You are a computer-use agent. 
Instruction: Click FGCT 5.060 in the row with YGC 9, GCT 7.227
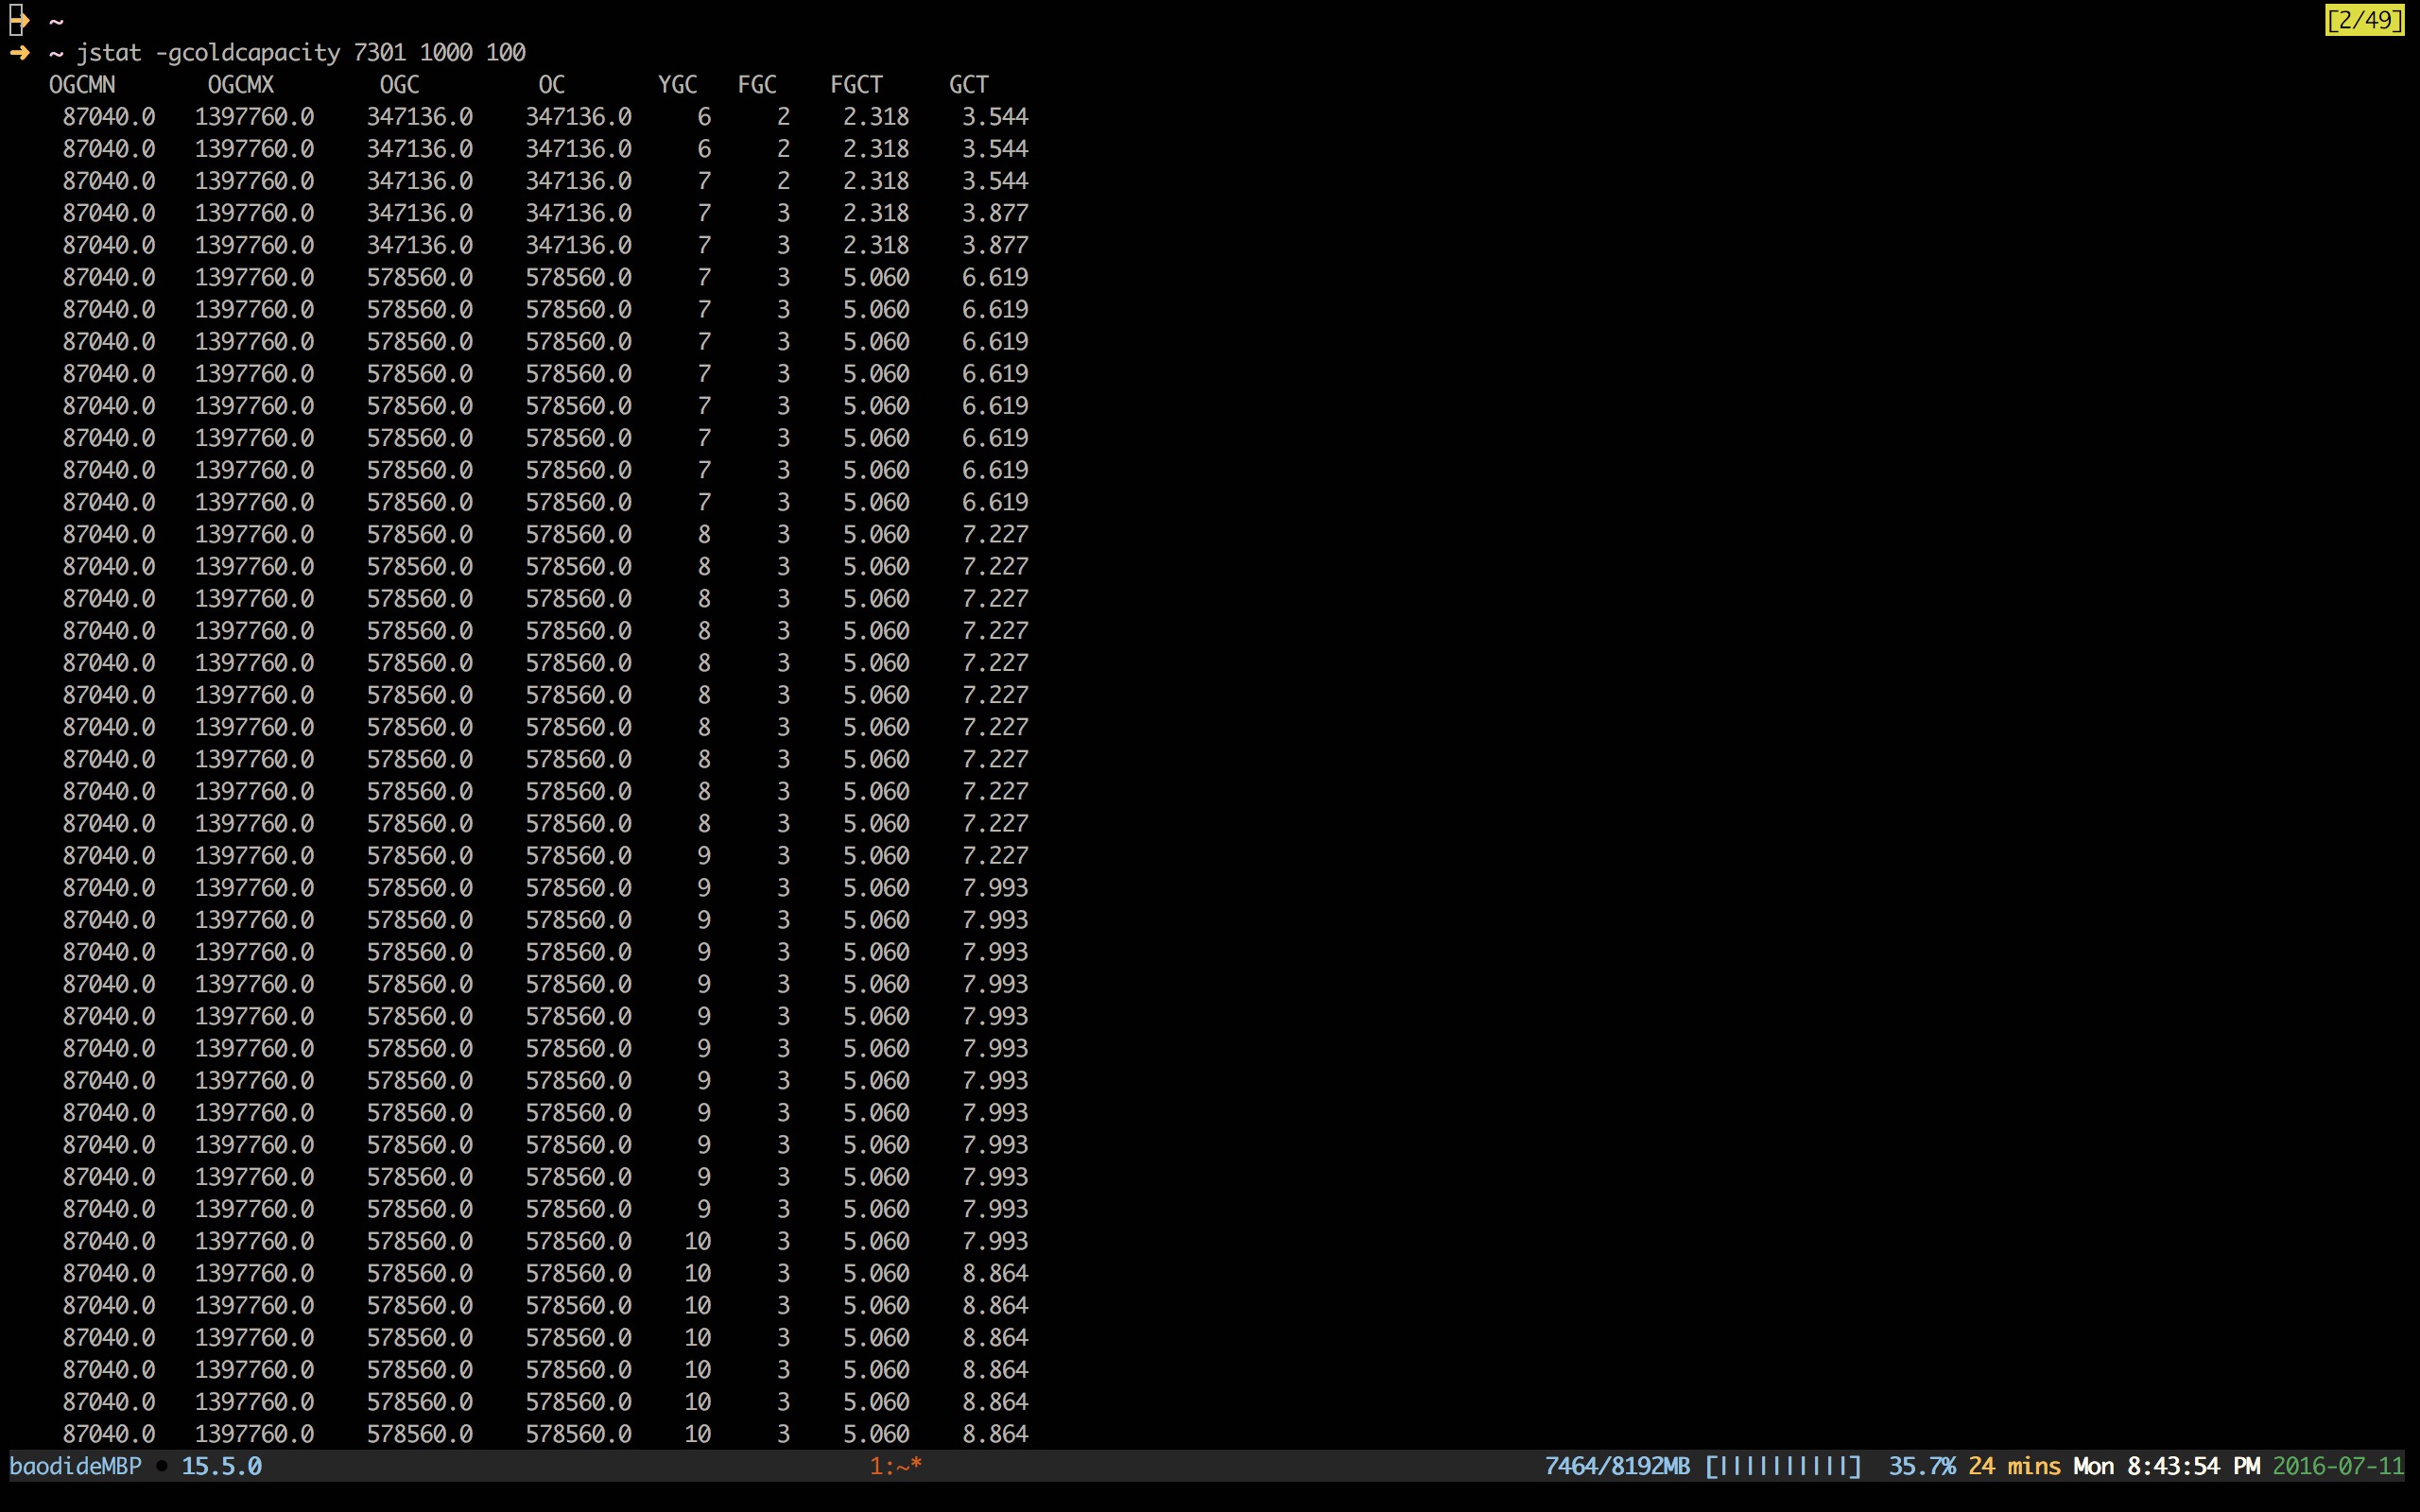click(x=876, y=856)
